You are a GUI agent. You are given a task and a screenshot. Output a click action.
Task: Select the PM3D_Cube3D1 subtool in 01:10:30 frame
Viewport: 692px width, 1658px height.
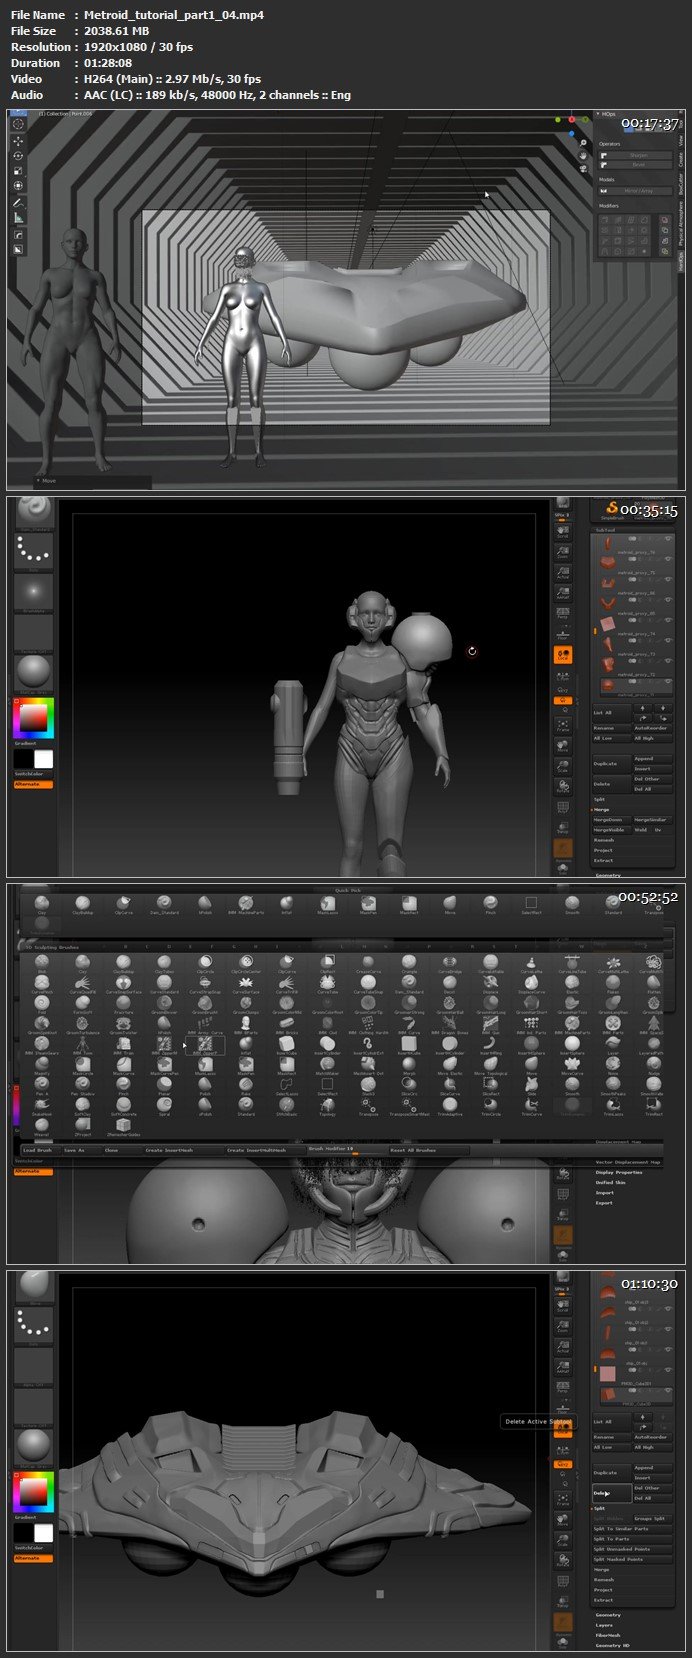(x=636, y=1375)
